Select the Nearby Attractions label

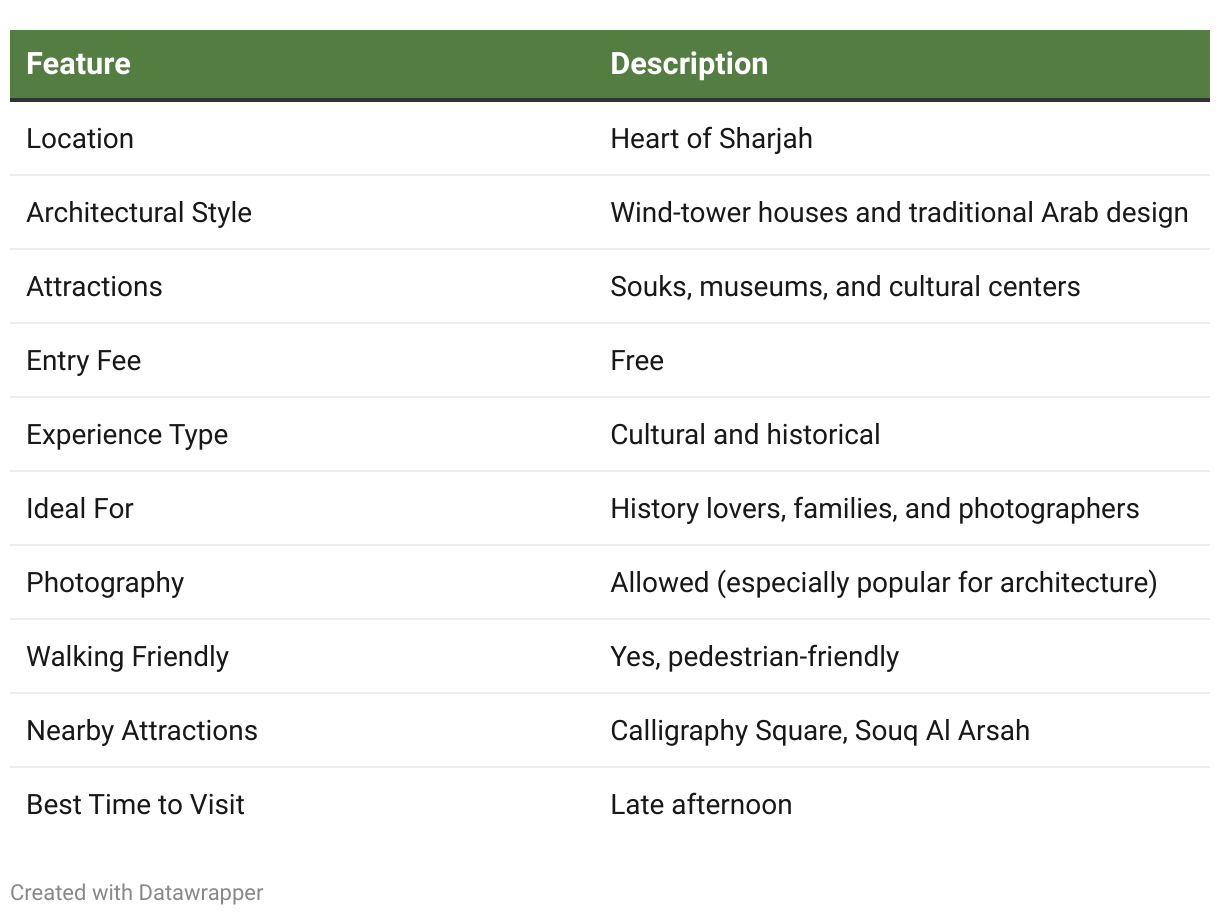[142, 730]
